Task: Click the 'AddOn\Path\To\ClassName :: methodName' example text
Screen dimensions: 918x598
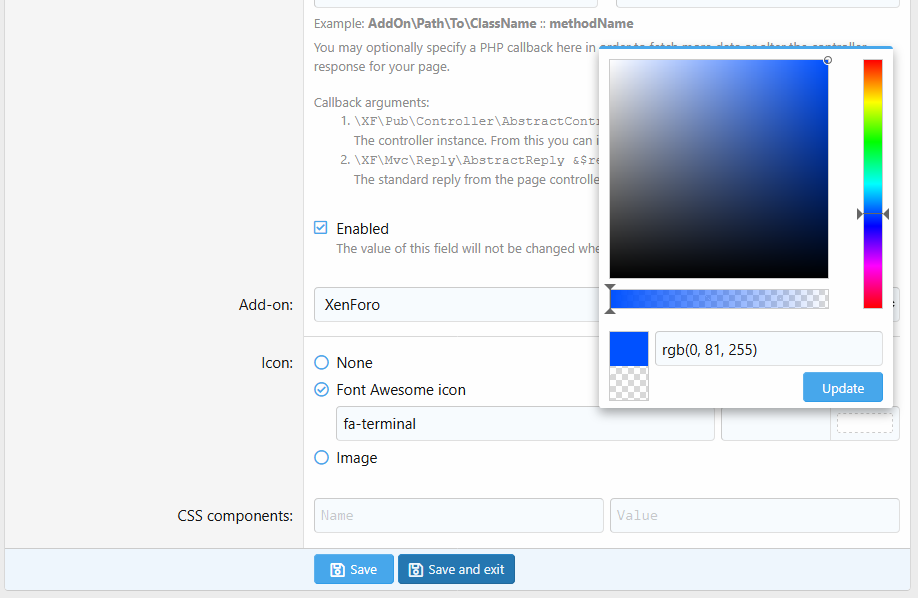Action: pos(500,23)
